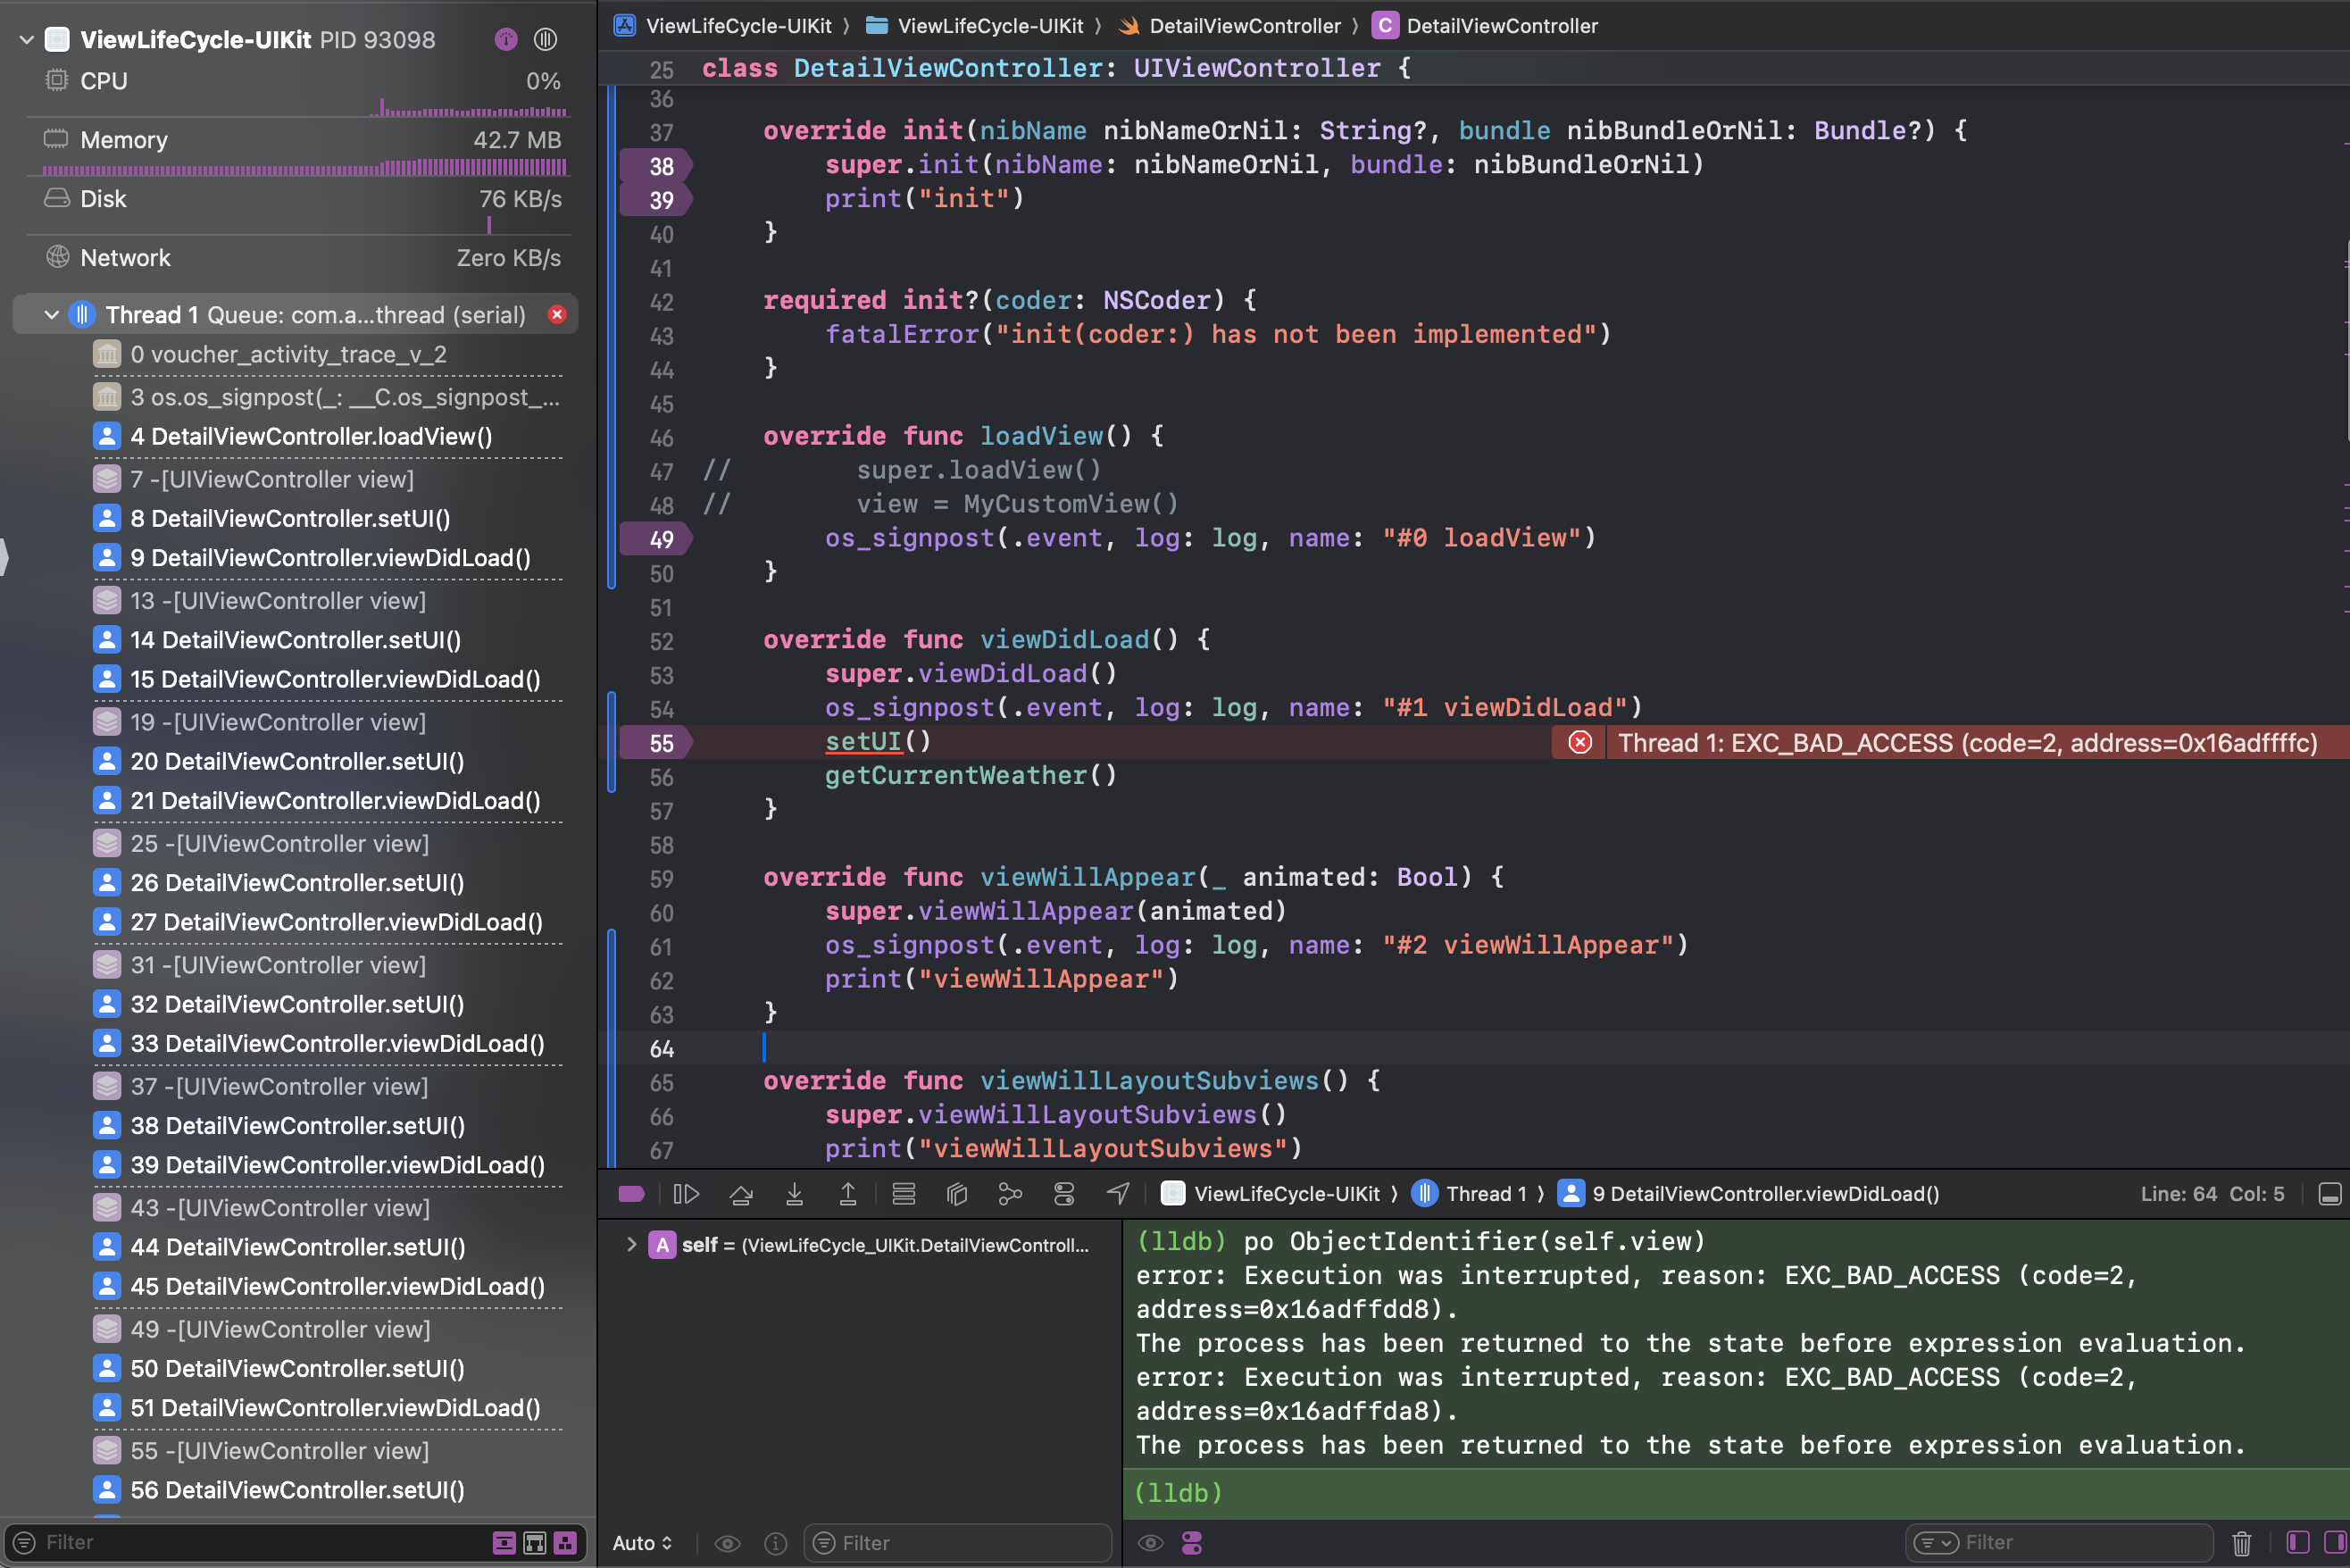Clear console with the trash icon
Screen dimensions: 2350x1568
pyautogui.click(x=2241, y=1543)
